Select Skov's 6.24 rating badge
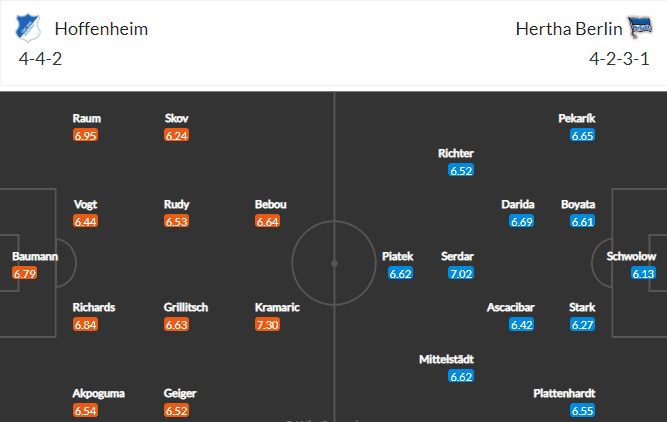Screen dimensions: 667x422 coord(177,135)
